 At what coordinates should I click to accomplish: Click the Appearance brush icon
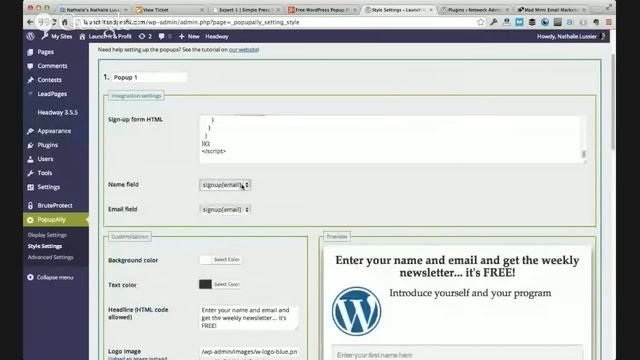click(30, 131)
